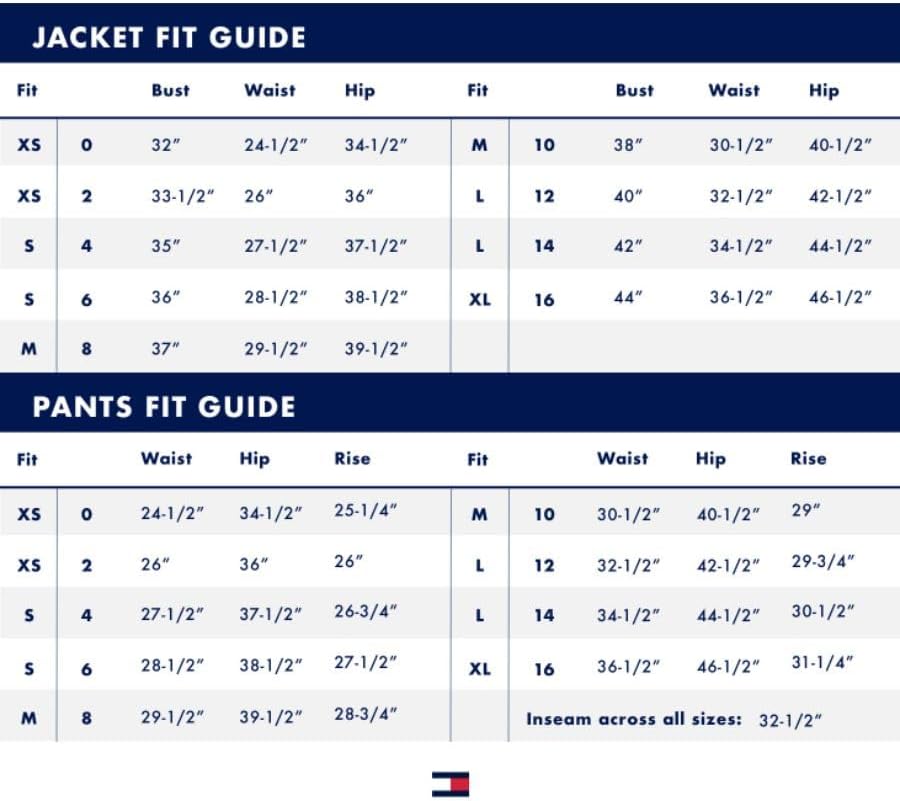This screenshot has height=801, width=900.
Task: Select the 32-1/2" inseam measurement value
Action: click(790, 720)
